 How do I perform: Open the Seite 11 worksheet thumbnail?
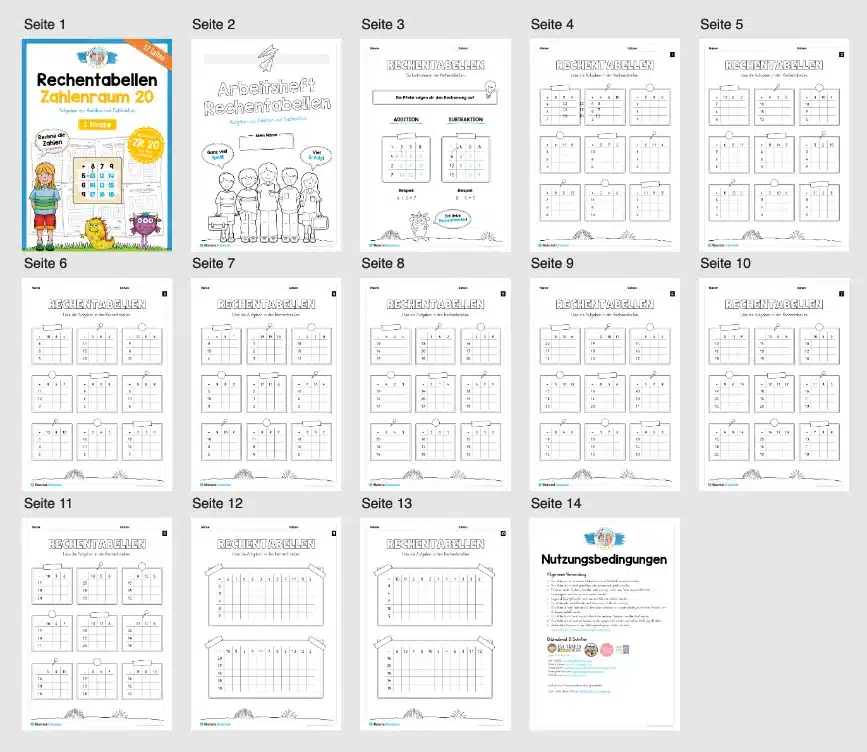pyautogui.click(x=97, y=624)
